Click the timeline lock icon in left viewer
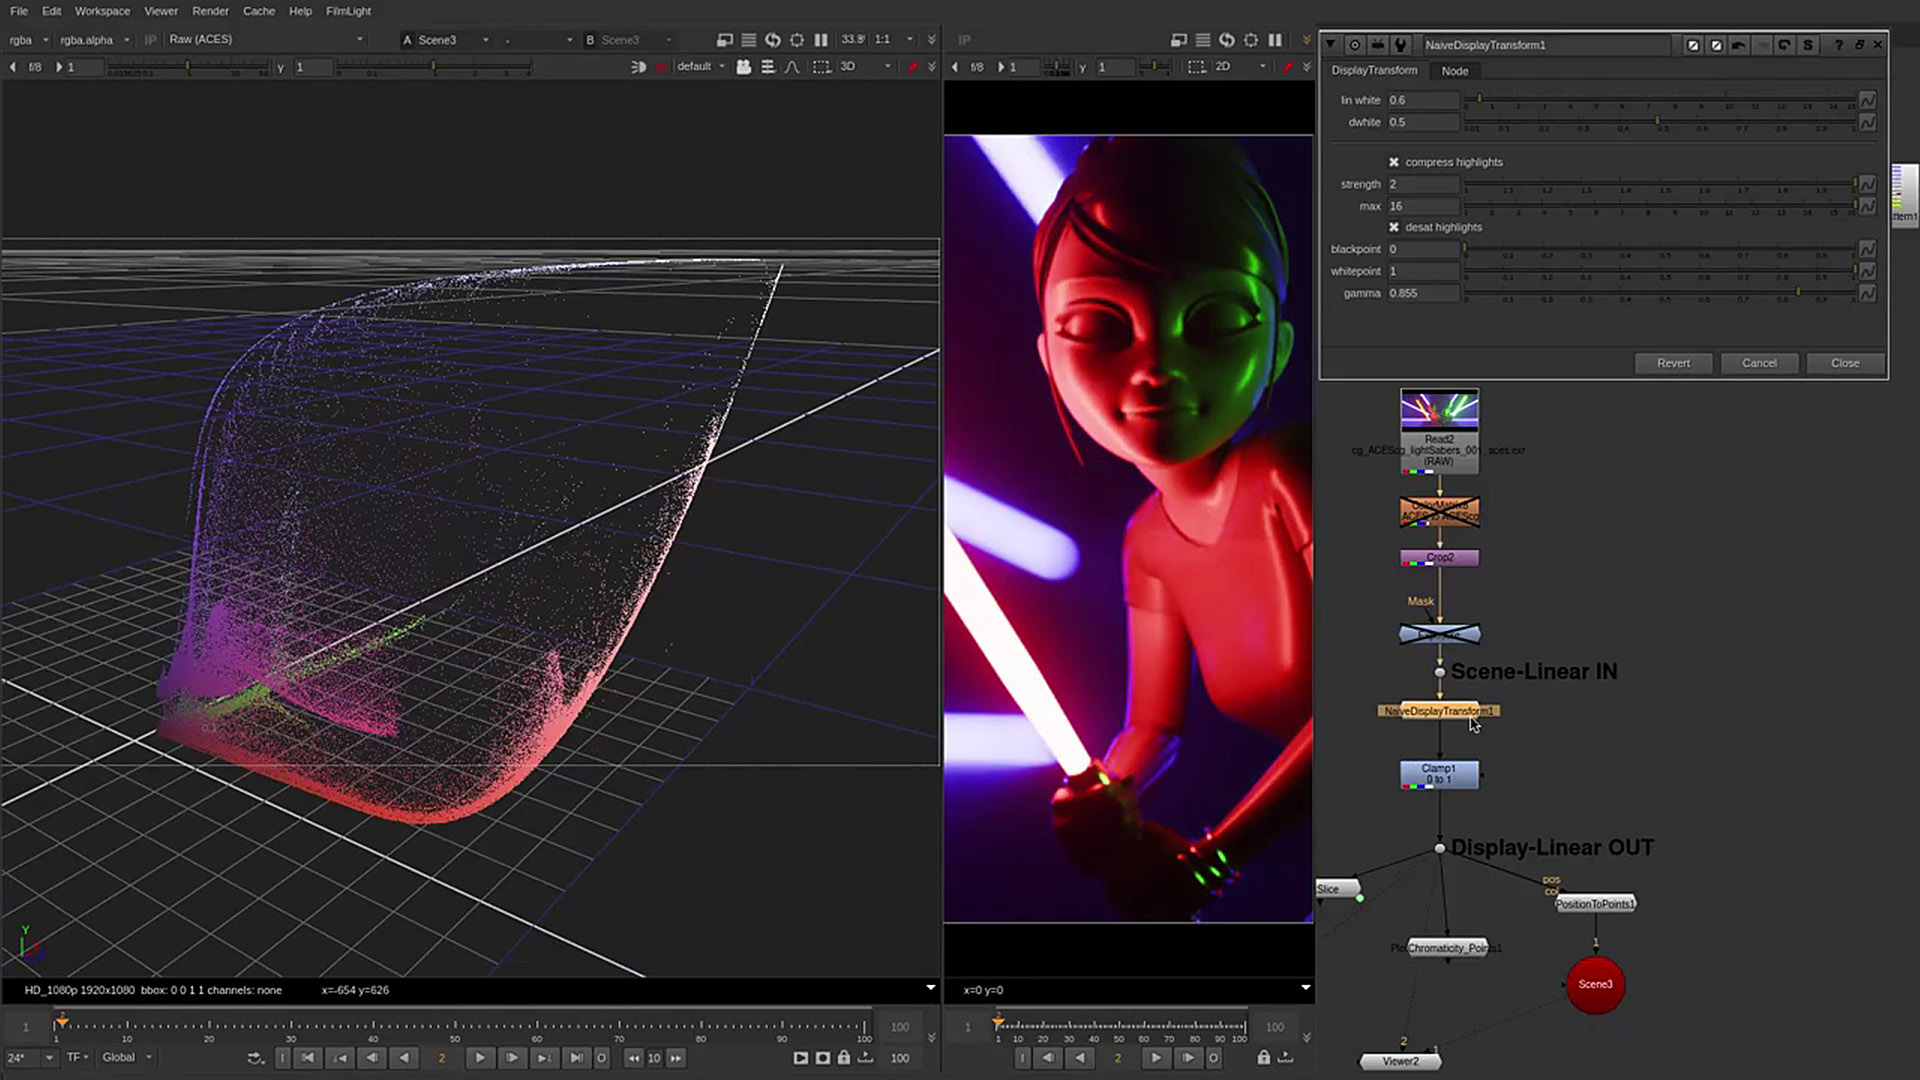The image size is (1920, 1080). [844, 1058]
